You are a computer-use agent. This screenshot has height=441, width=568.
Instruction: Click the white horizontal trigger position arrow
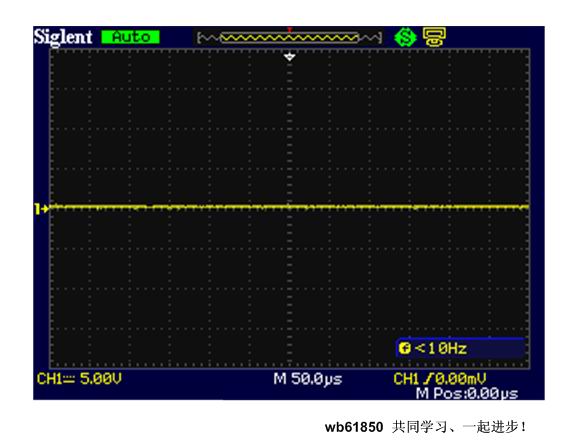(x=289, y=57)
